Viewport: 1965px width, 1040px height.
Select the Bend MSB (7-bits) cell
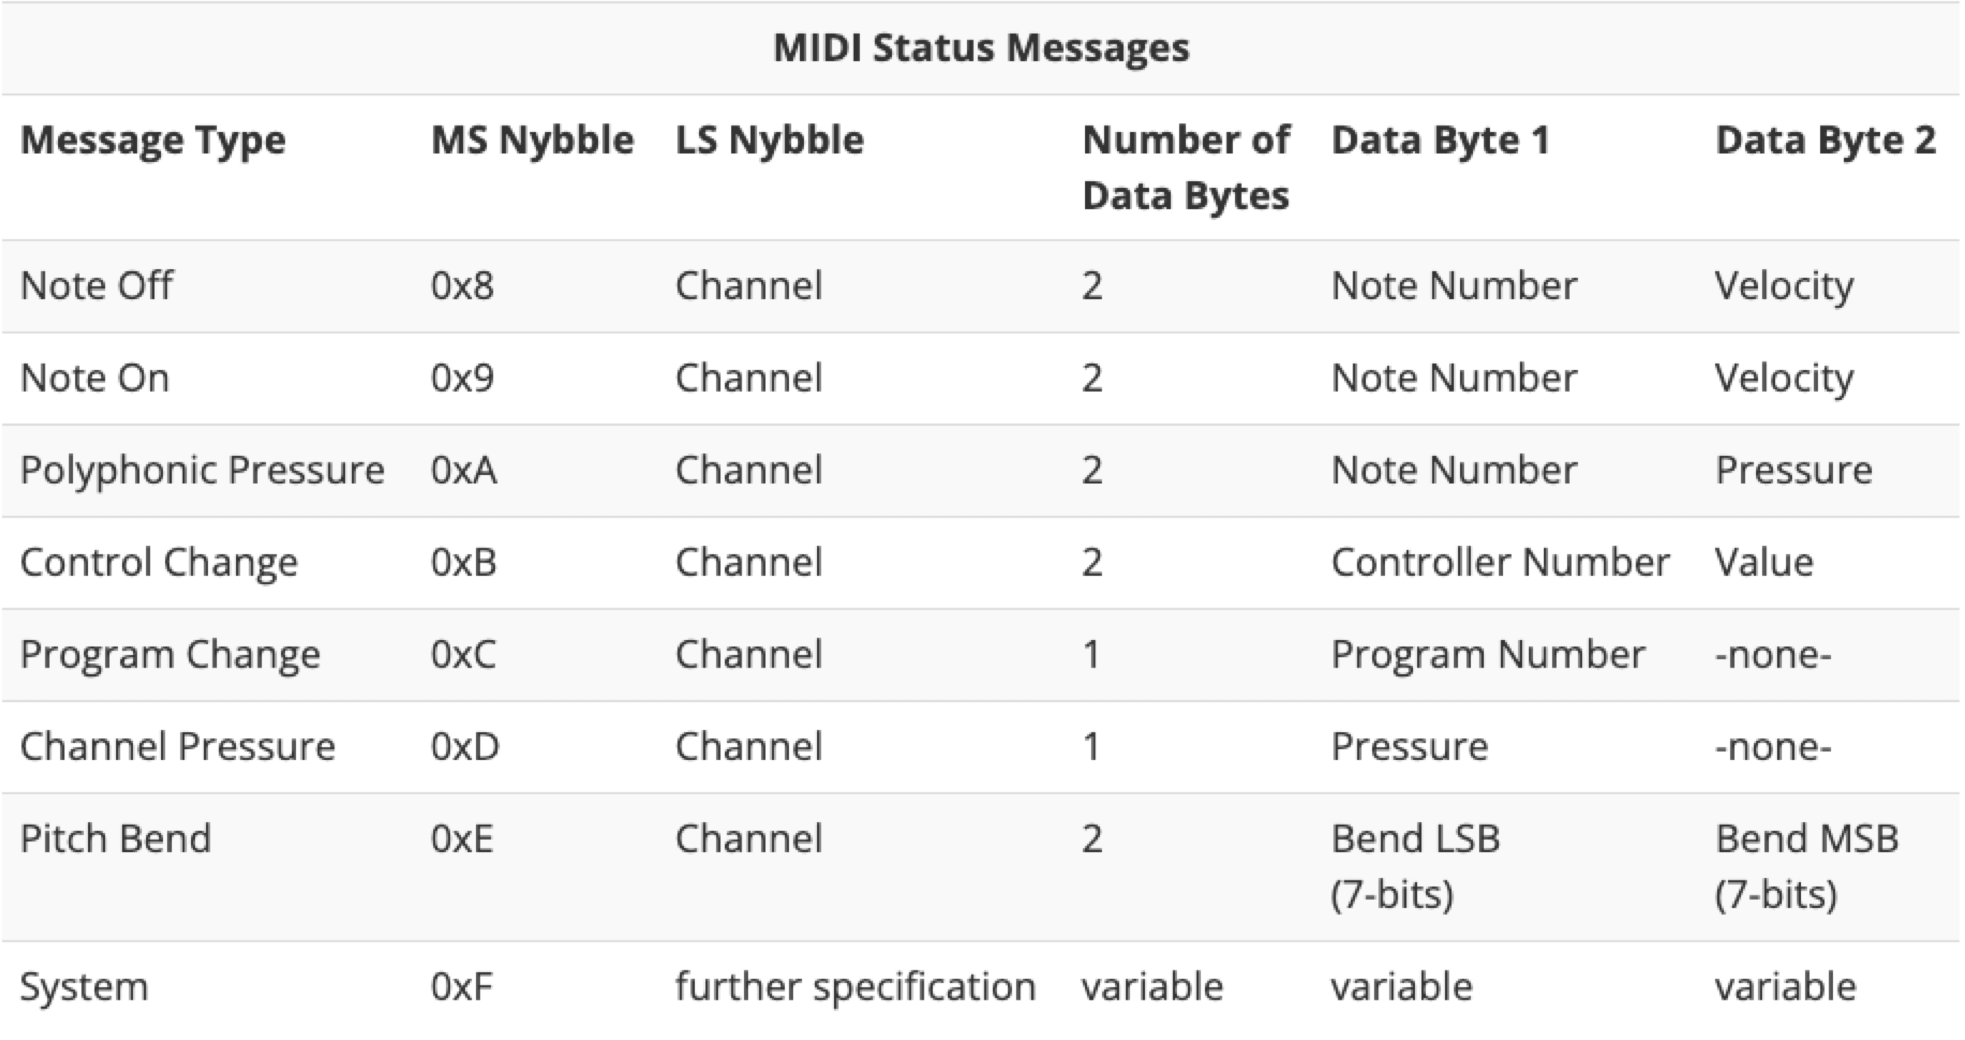(x=1806, y=865)
